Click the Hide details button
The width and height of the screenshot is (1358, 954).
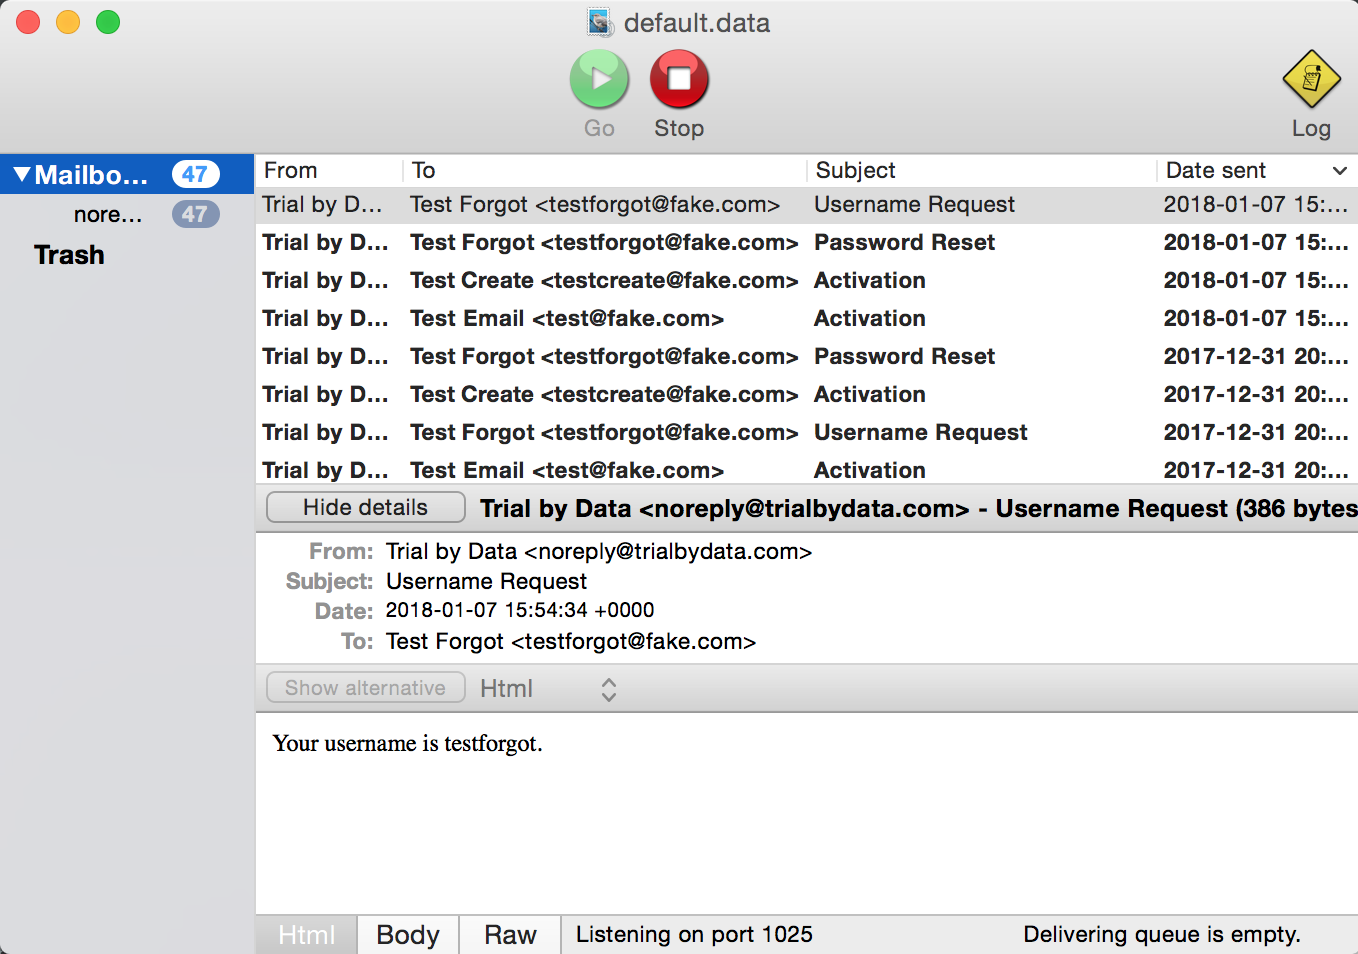coord(365,507)
